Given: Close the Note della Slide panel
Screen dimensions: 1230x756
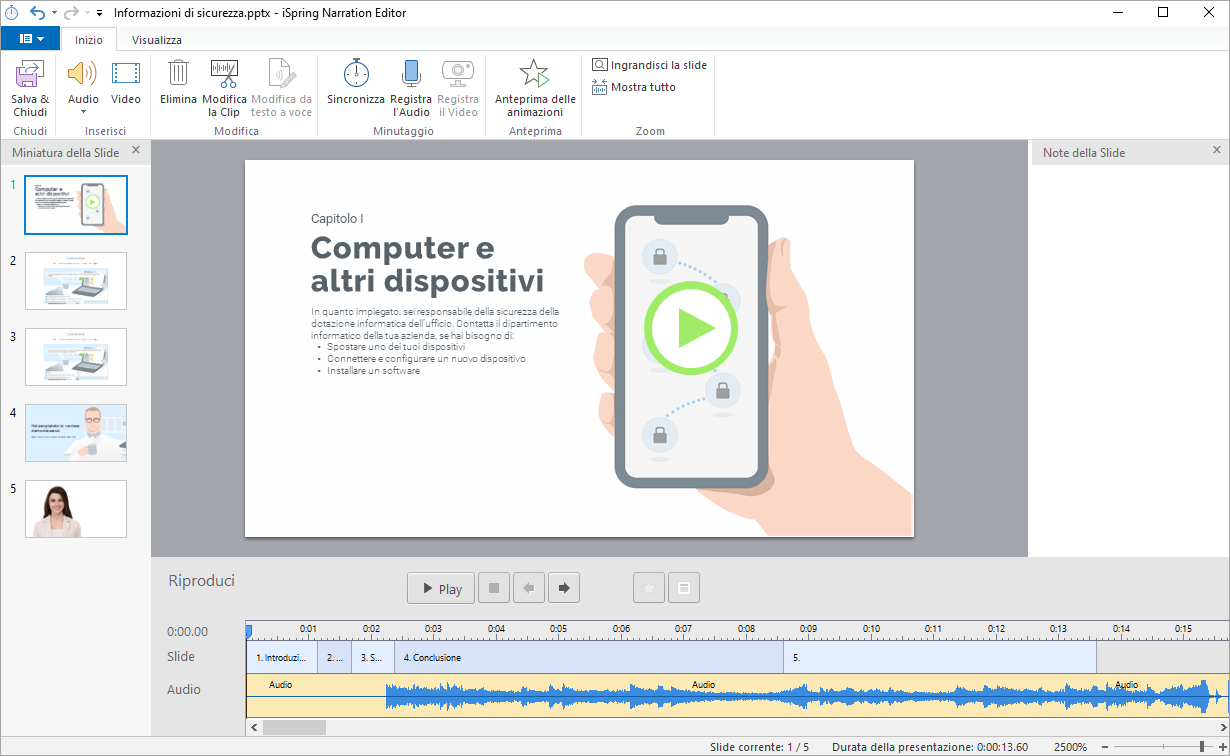Looking at the screenshot, I should point(1217,150).
